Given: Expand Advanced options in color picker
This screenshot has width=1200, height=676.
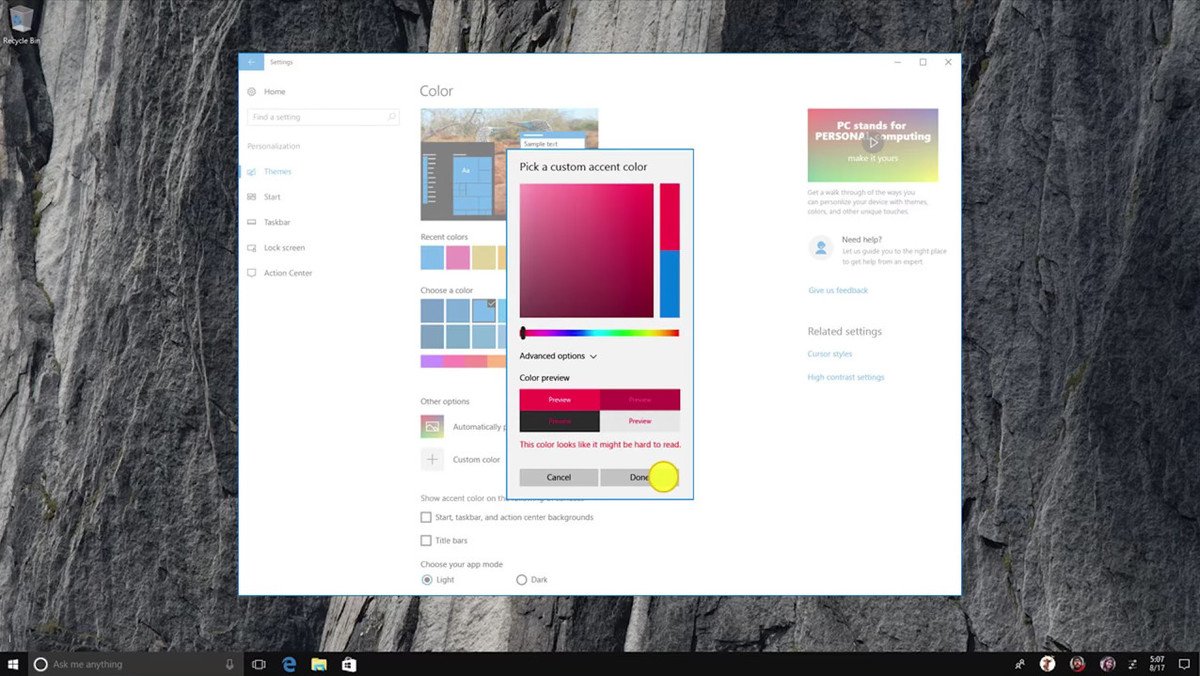Looking at the screenshot, I should pyautogui.click(x=558, y=356).
